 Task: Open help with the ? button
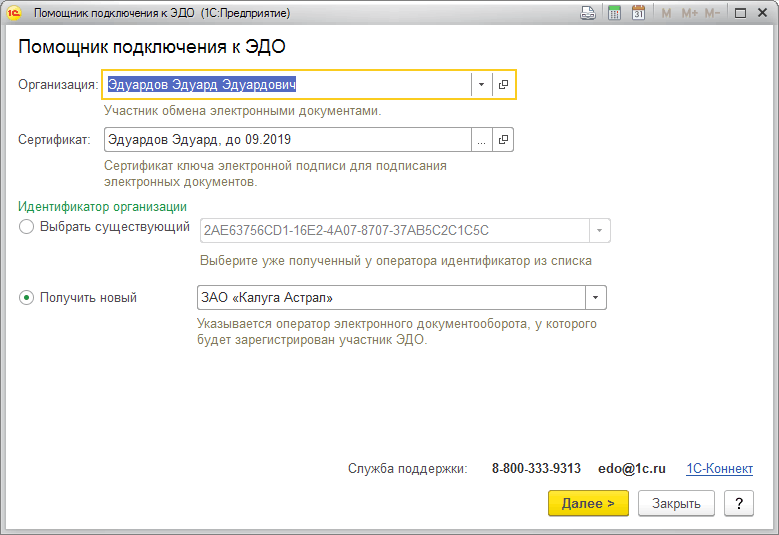739,503
